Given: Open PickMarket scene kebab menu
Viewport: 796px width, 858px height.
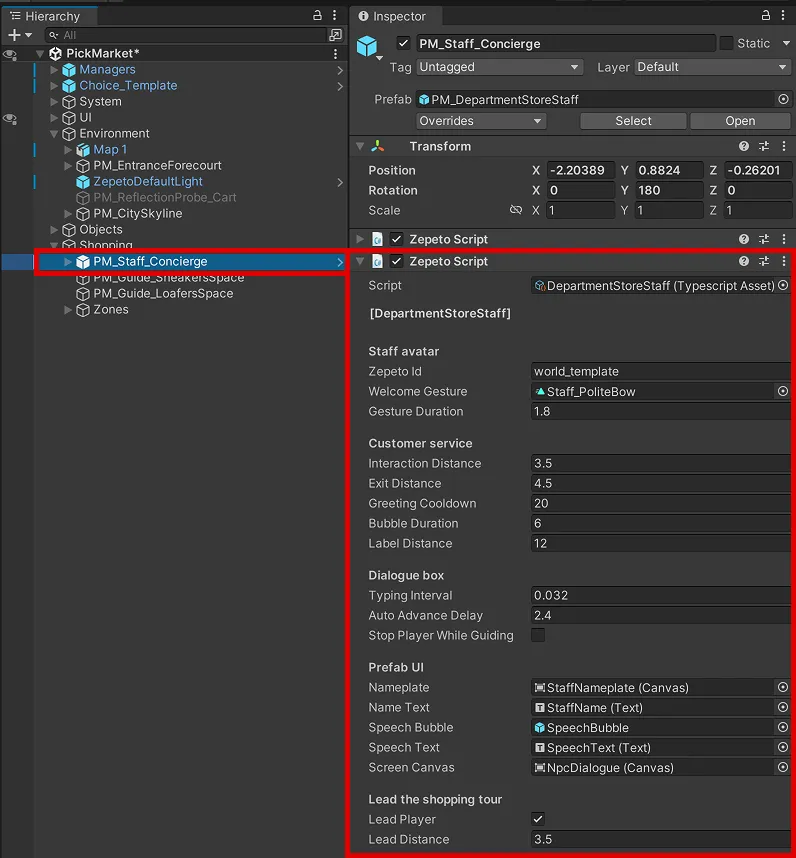Looking at the screenshot, I should [335, 54].
